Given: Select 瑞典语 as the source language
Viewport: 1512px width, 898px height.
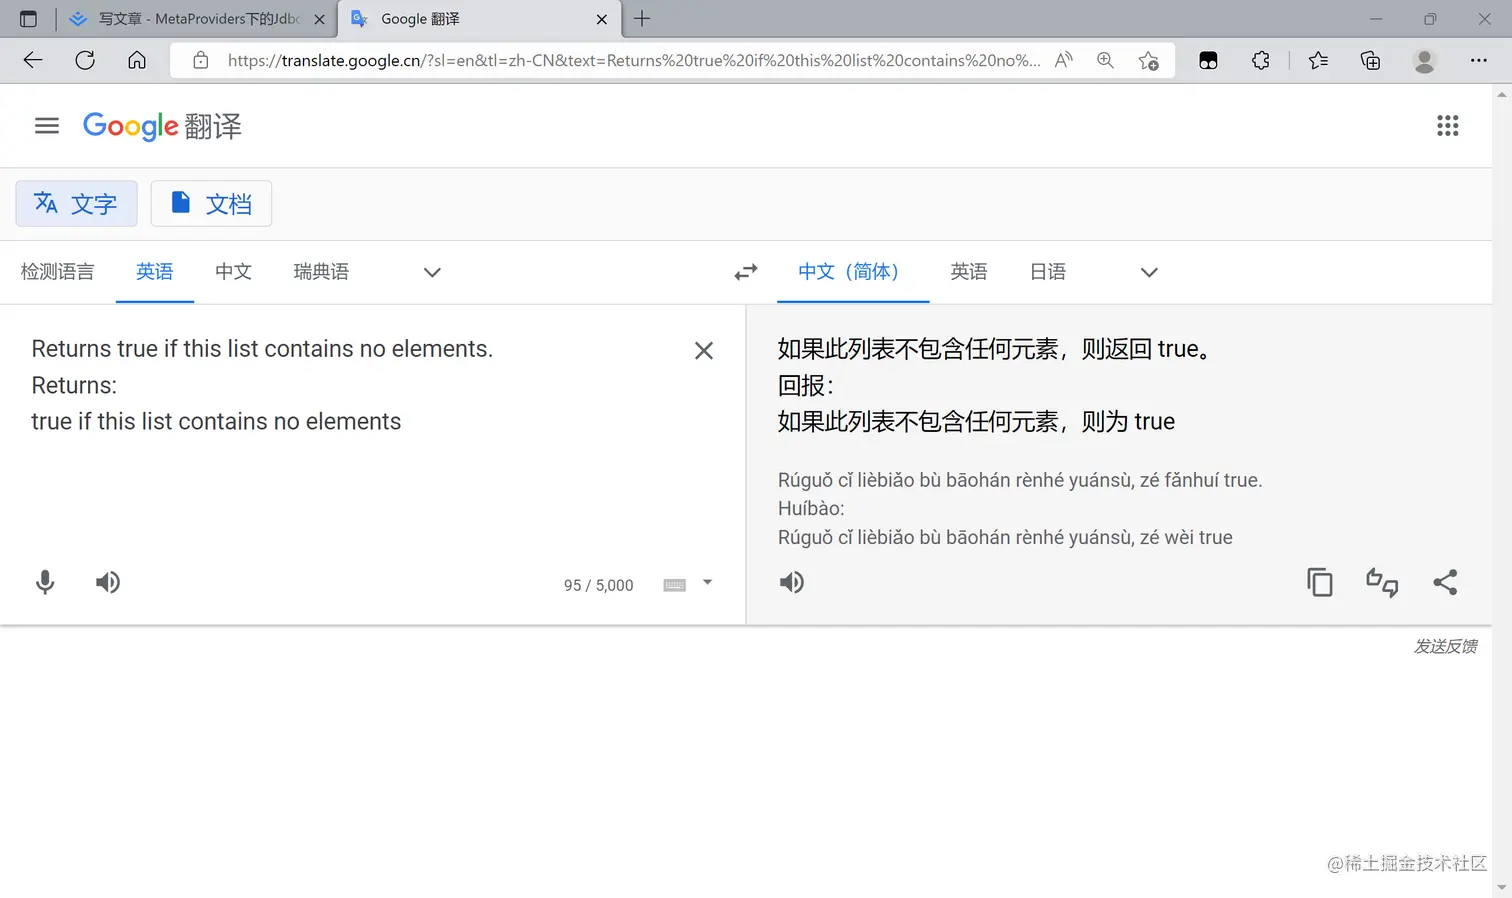Looking at the screenshot, I should pos(321,272).
